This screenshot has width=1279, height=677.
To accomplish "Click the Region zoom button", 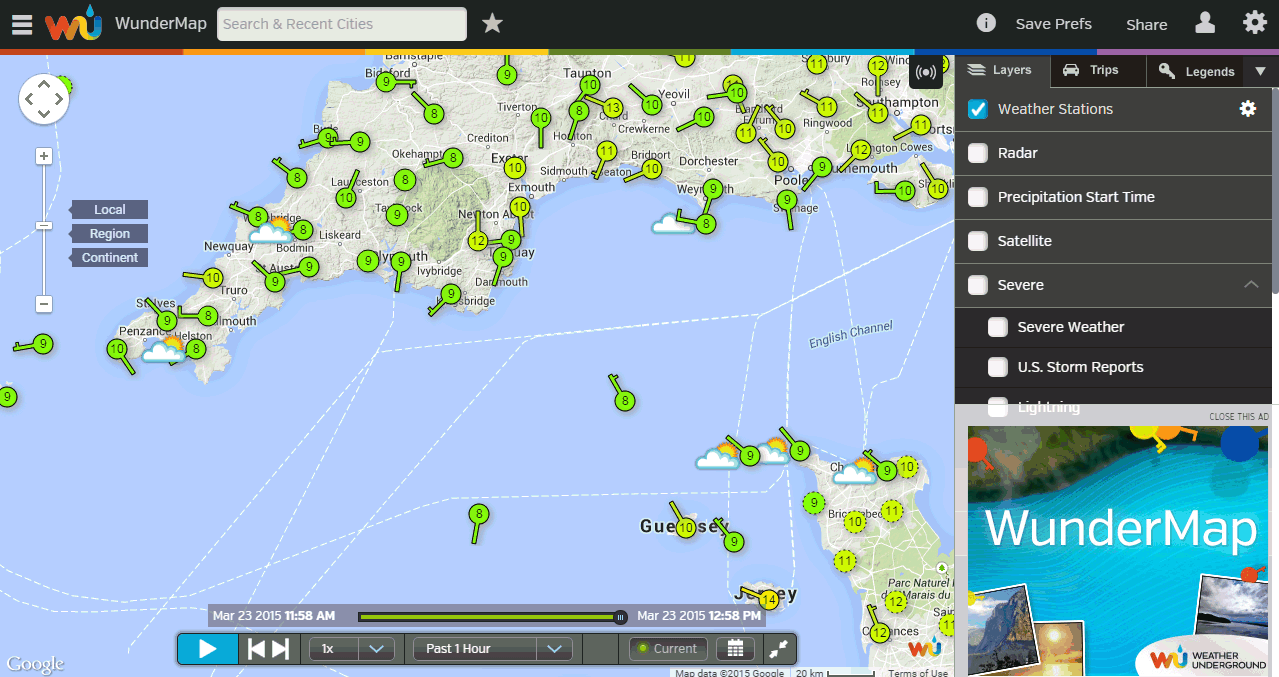I will [x=108, y=233].
